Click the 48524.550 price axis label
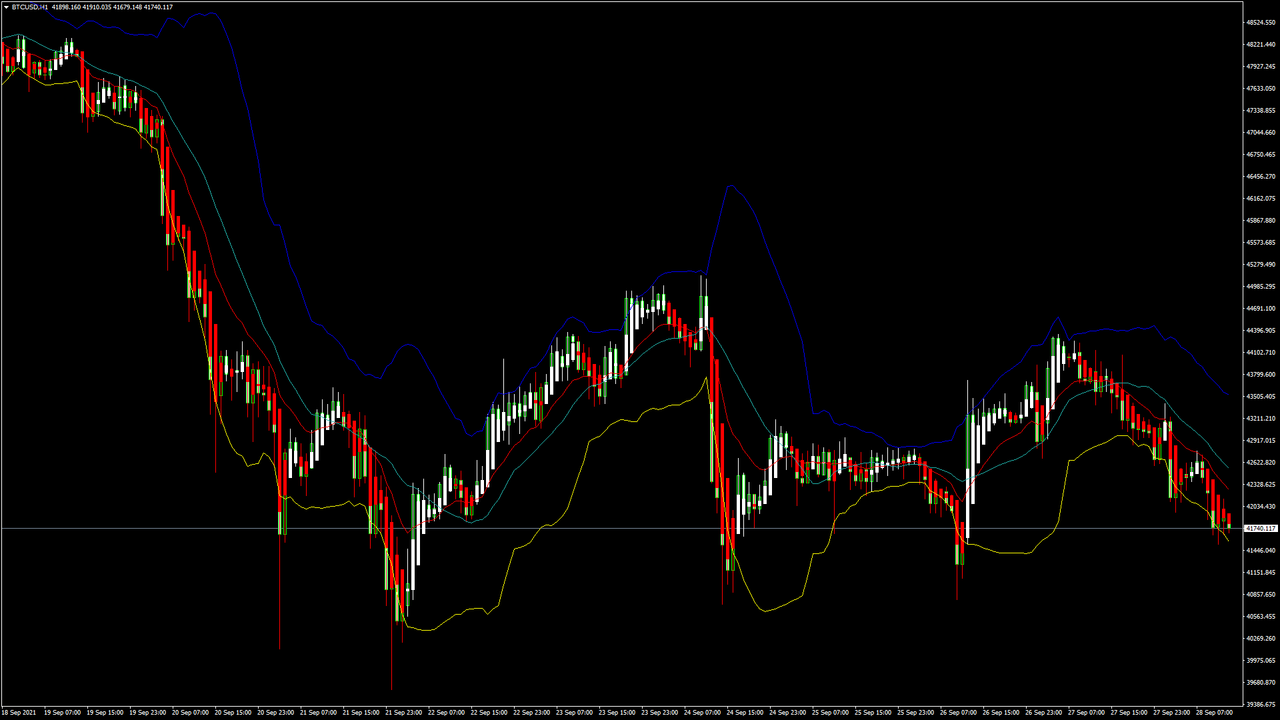The height and width of the screenshot is (720, 1280). coord(1260,22)
